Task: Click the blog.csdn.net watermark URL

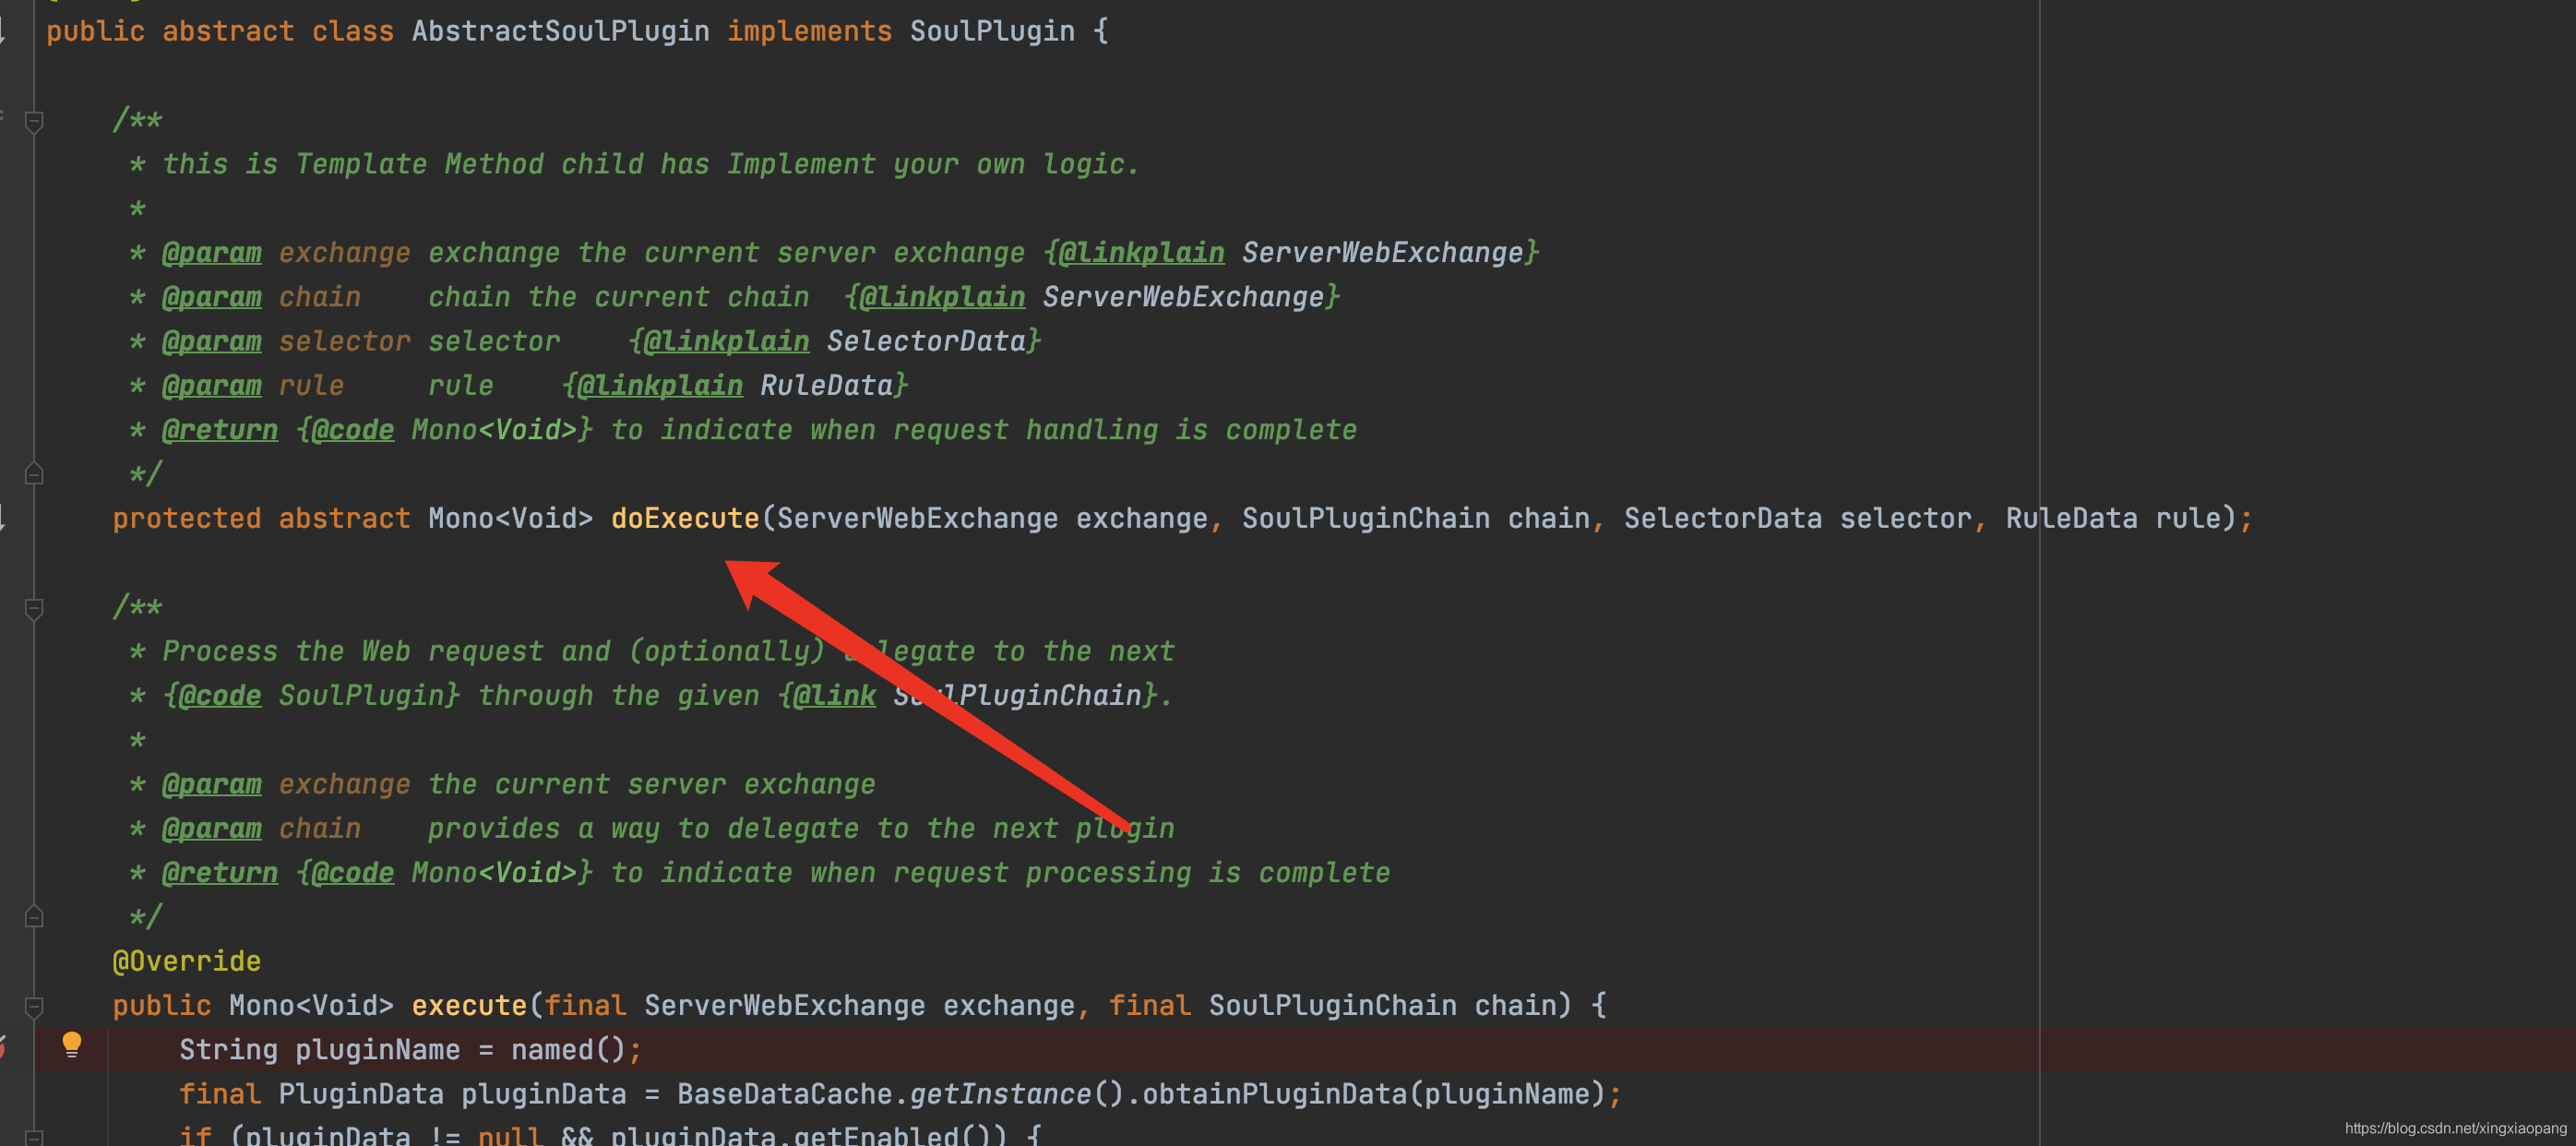Action: [2454, 1128]
